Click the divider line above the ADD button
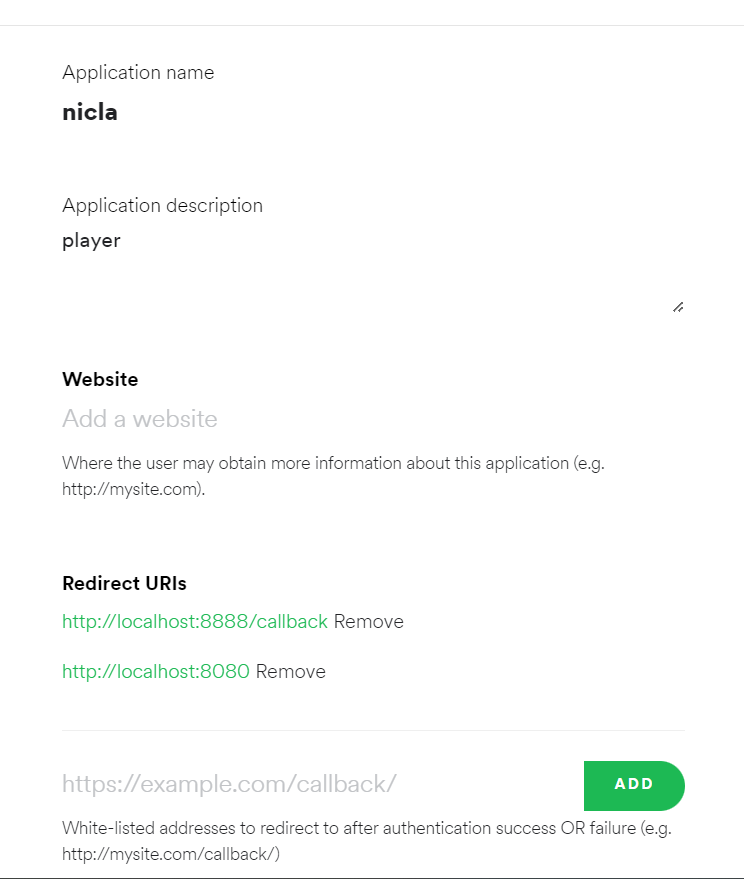The height and width of the screenshot is (879, 744). (x=373, y=730)
